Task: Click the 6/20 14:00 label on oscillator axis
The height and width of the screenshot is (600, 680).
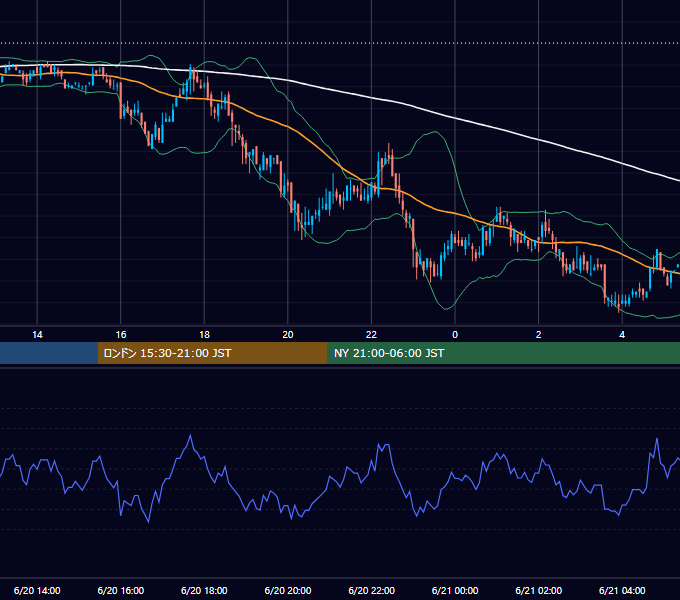Action: [x=37, y=590]
